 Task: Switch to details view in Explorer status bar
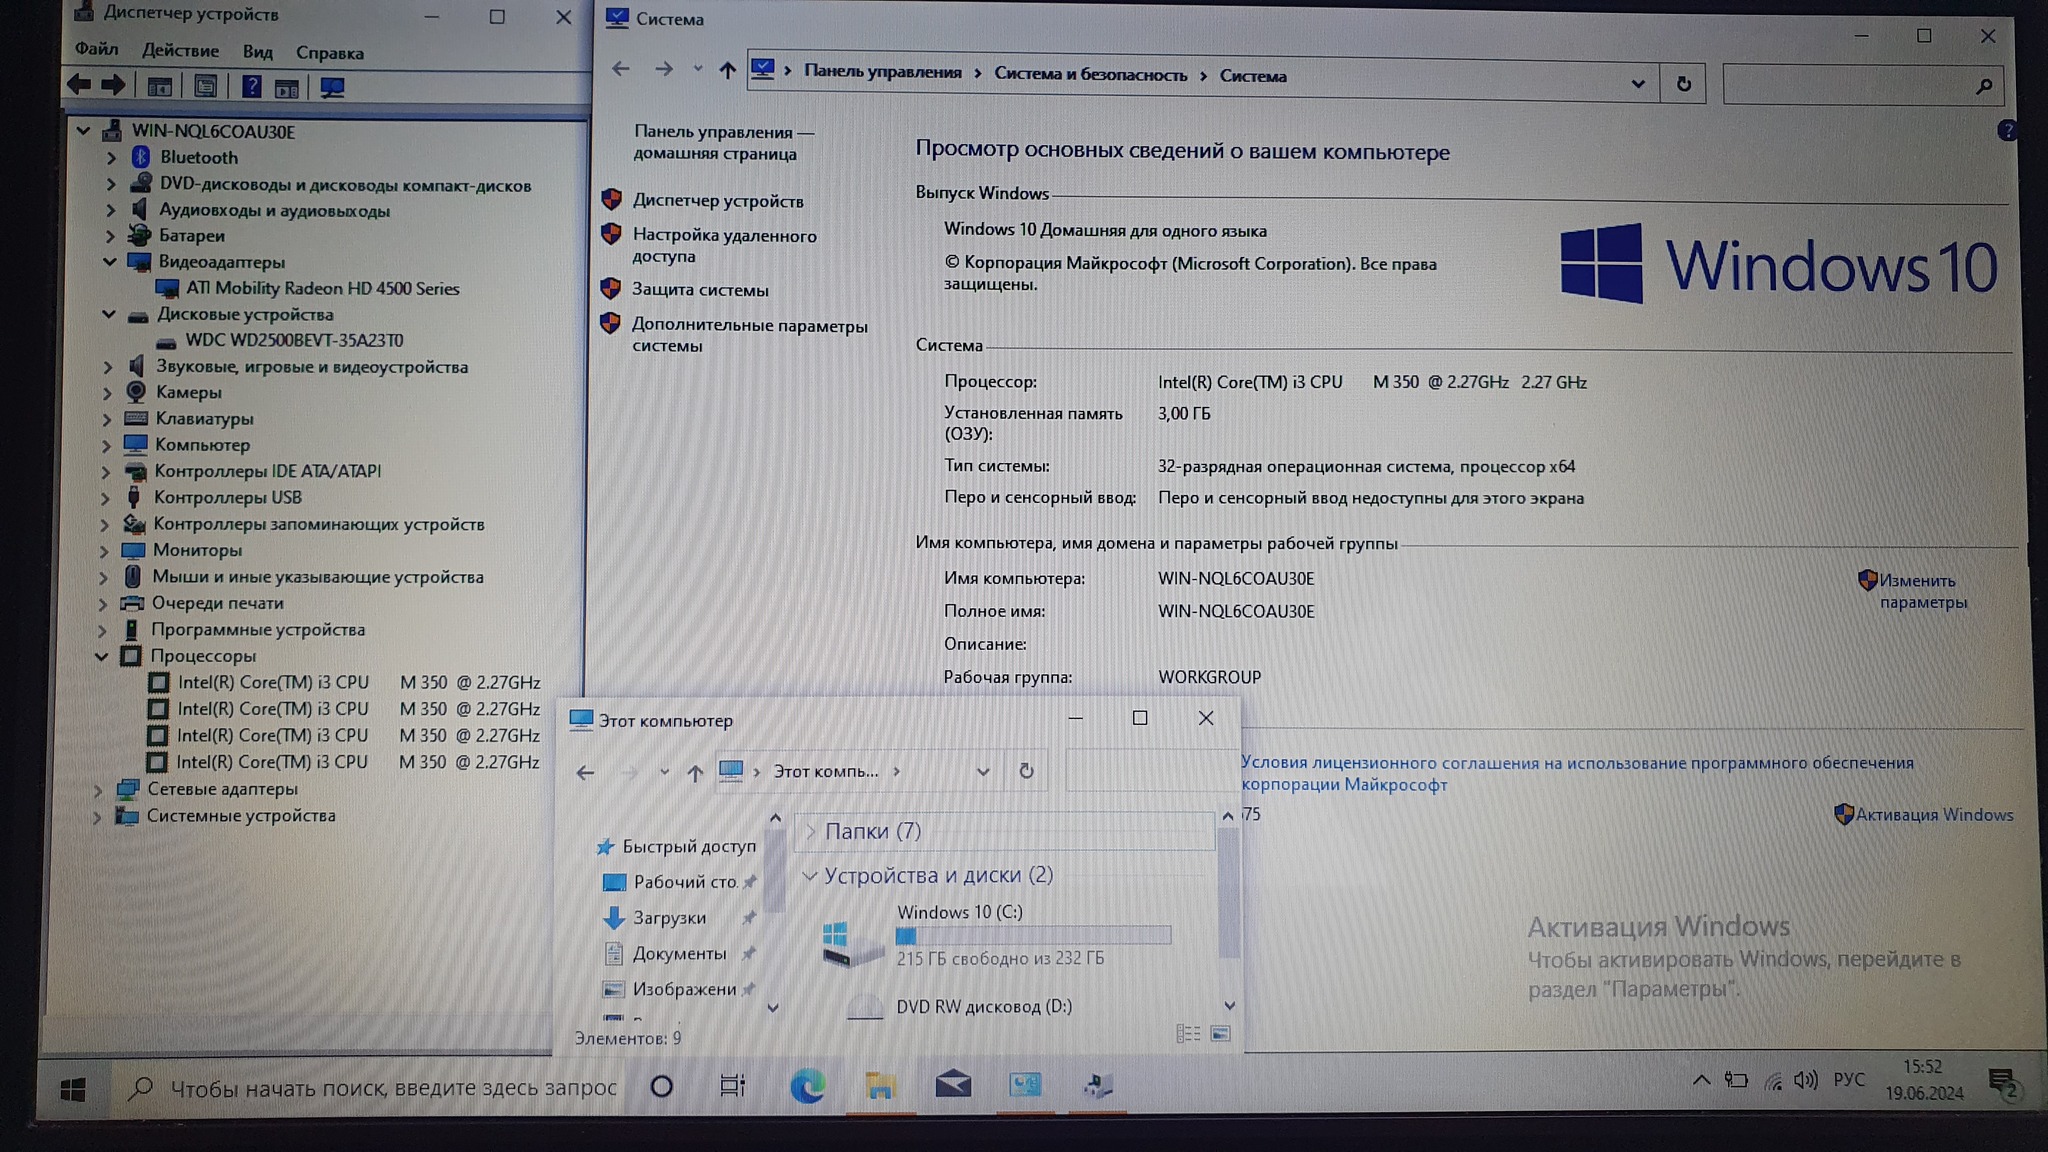click(1188, 1033)
